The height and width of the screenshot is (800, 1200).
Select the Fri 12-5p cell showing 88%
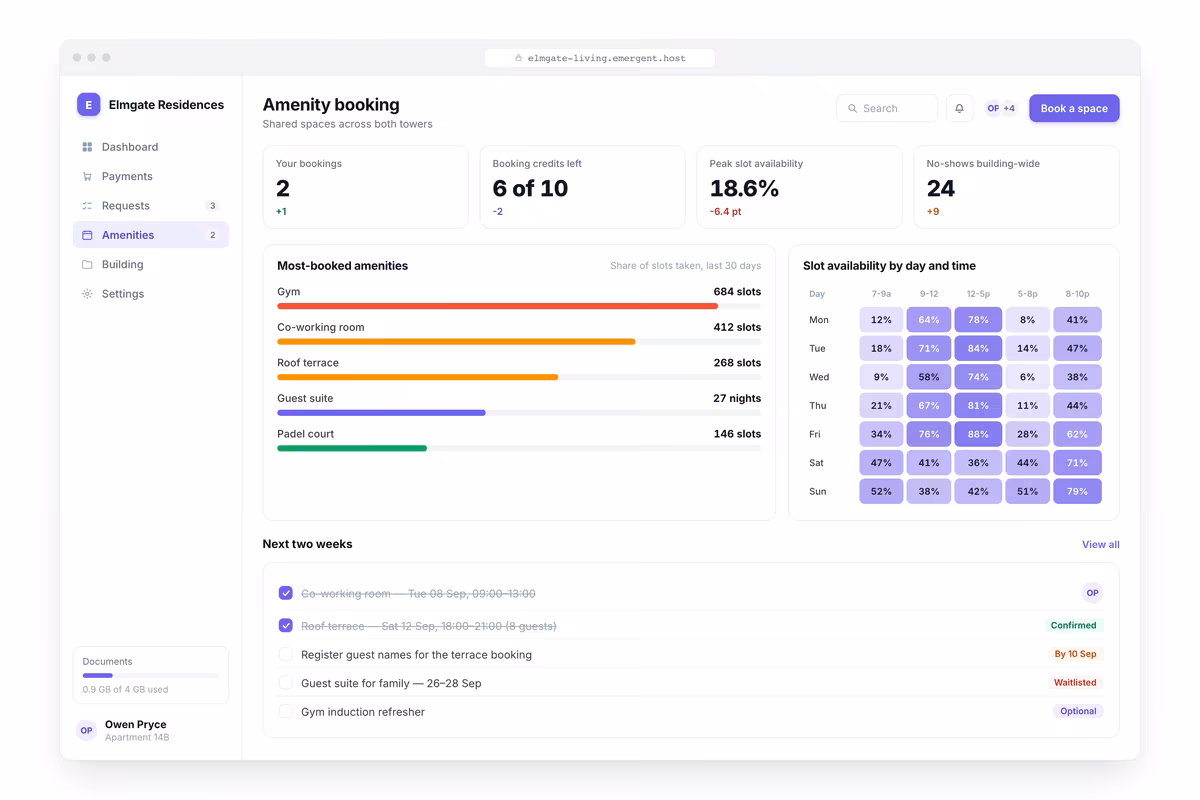click(978, 434)
